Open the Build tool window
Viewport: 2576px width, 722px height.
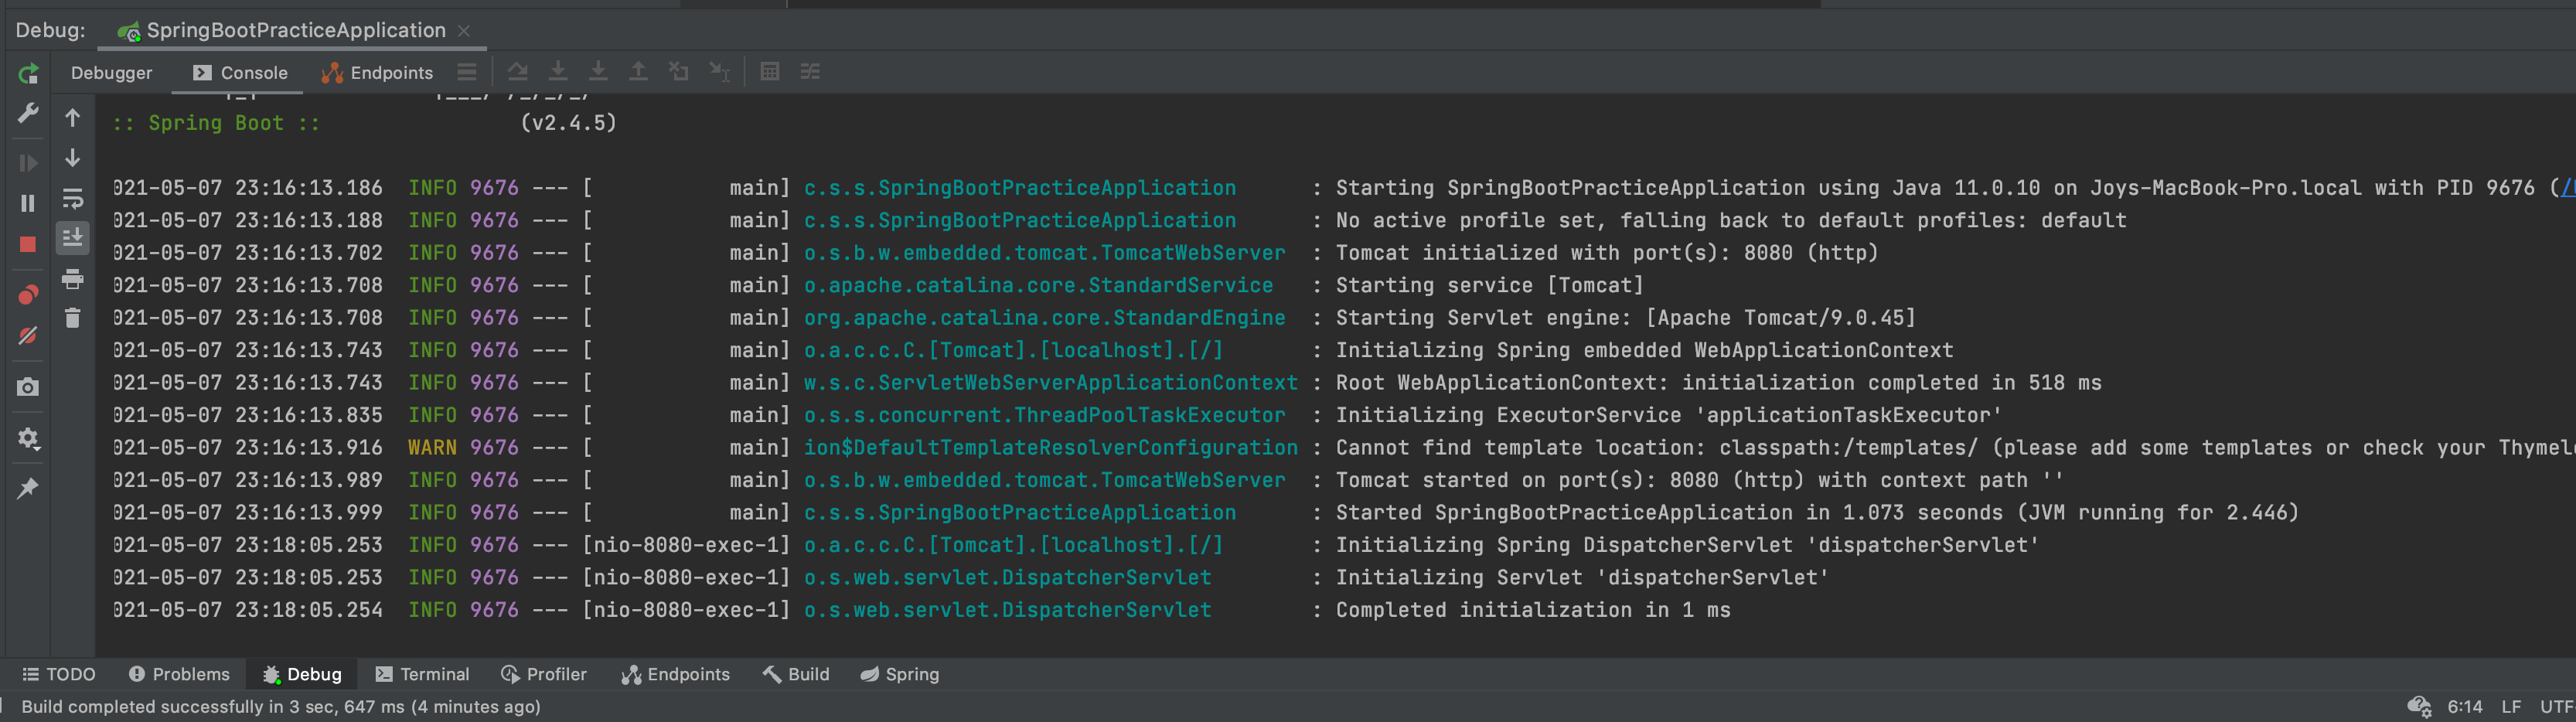coord(796,675)
